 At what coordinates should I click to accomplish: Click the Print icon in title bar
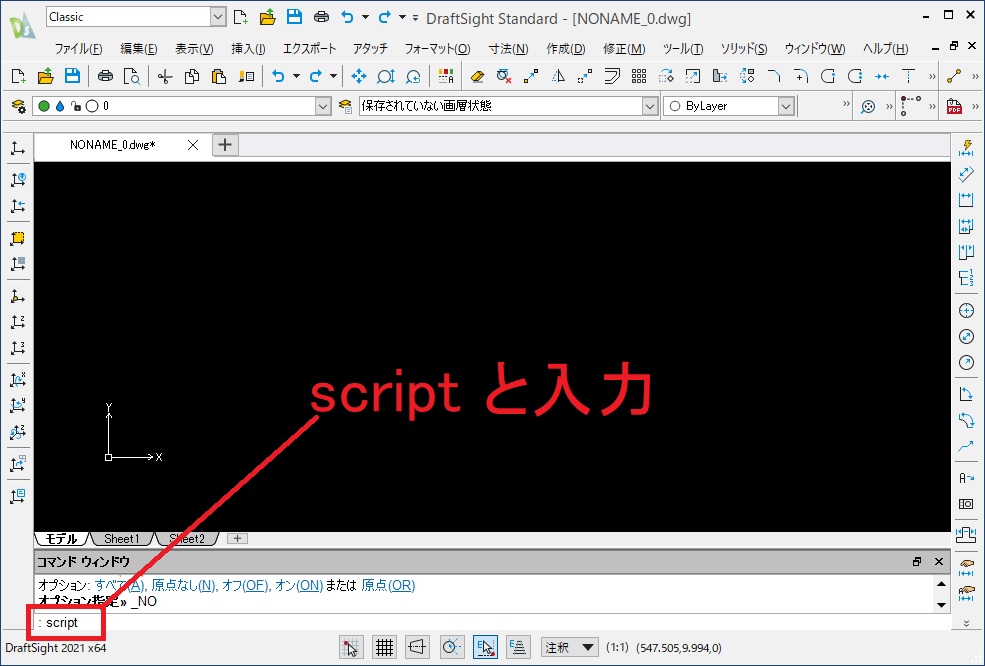[x=321, y=17]
